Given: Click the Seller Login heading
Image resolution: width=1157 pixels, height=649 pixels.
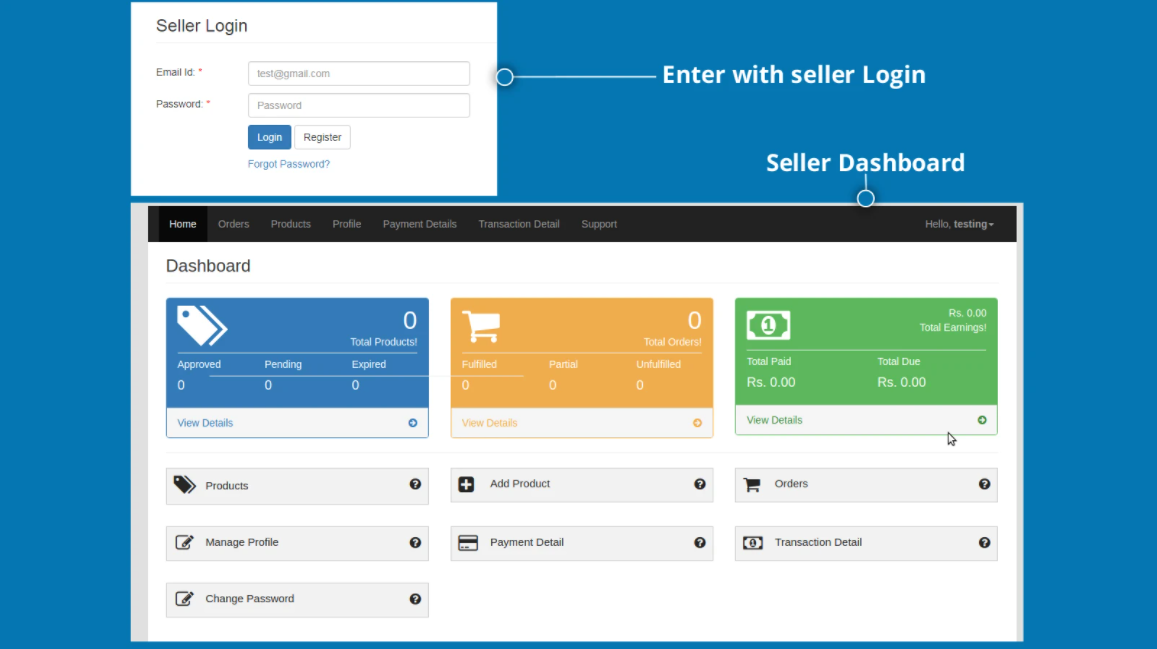Looking at the screenshot, I should pos(201,26).
